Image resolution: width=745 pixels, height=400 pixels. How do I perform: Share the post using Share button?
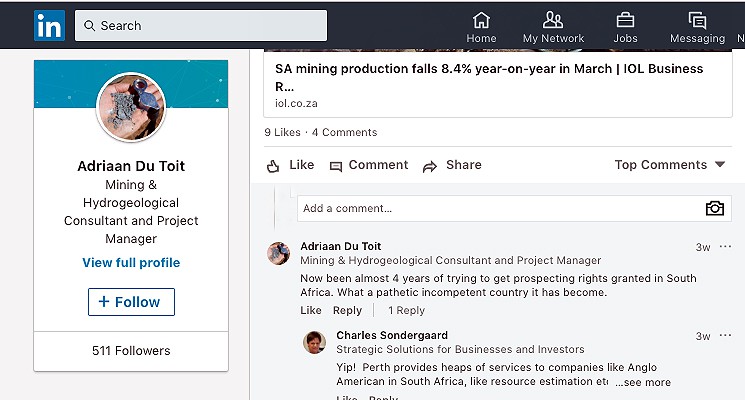[452, 165]
